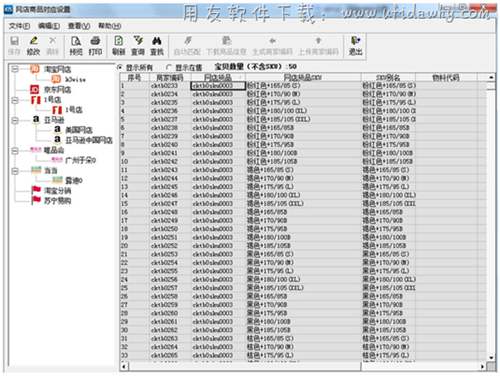The height and width of the screenshot is (378, 500).
Task: Open the 文件(F) menu
Action: tap(19, 26)
